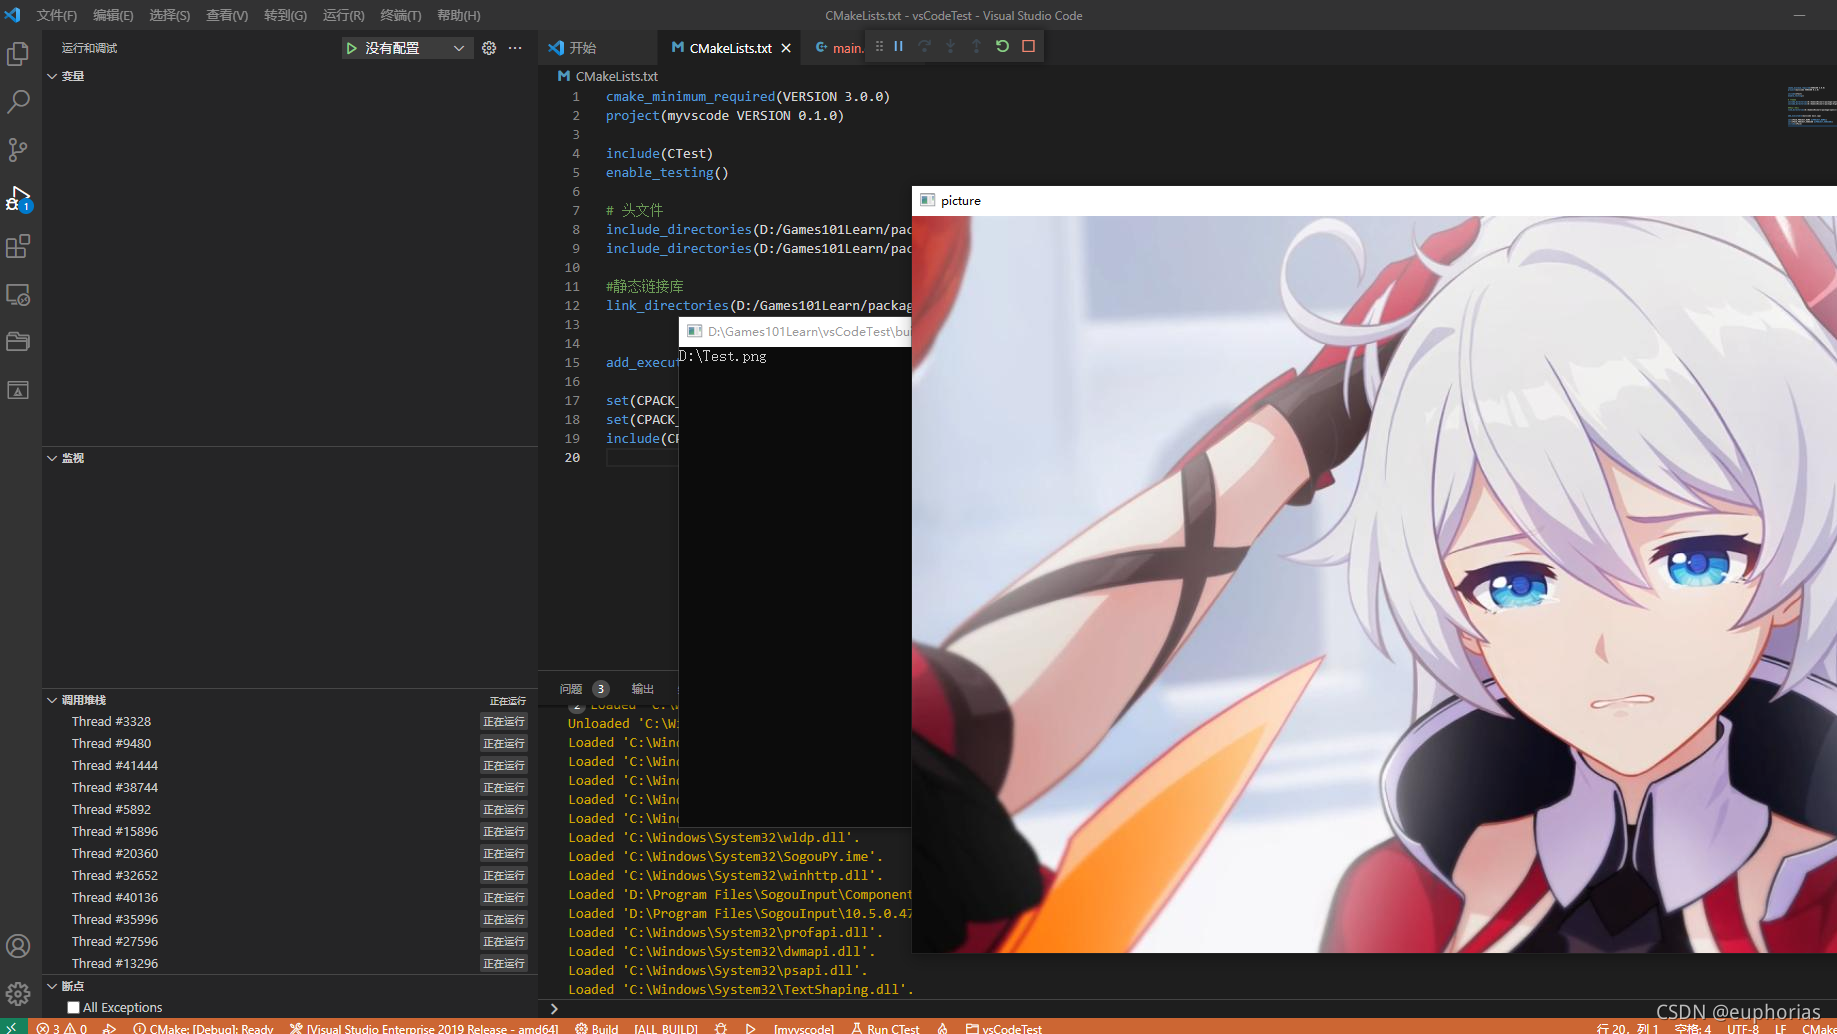Viewport: 1837px width, 1034px height.
Task: Open the Help menu
Action: (x=458, y=15)
